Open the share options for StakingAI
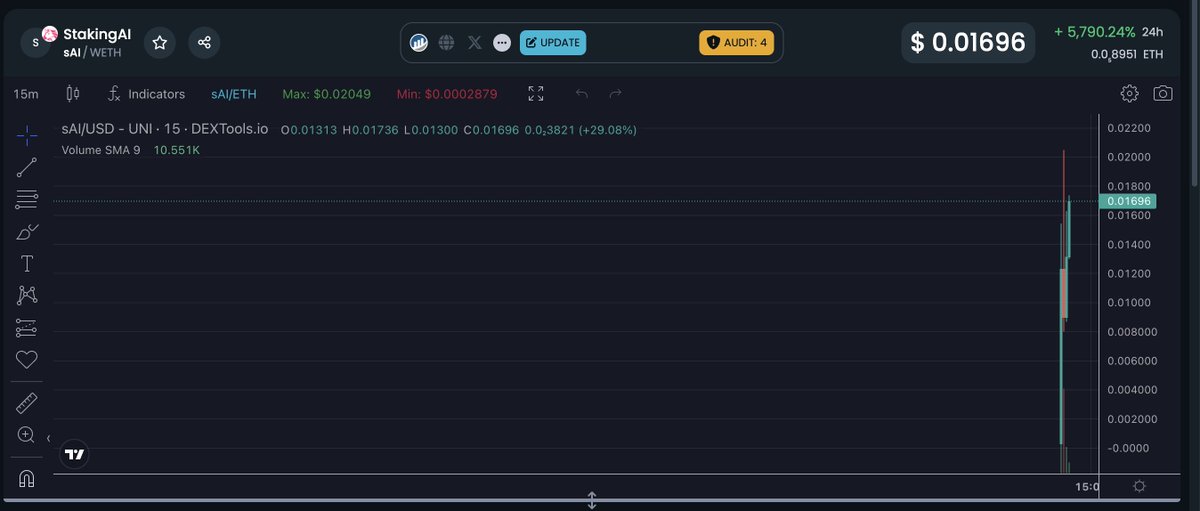Screen dimensions: 1200x511 coord(204,42)
